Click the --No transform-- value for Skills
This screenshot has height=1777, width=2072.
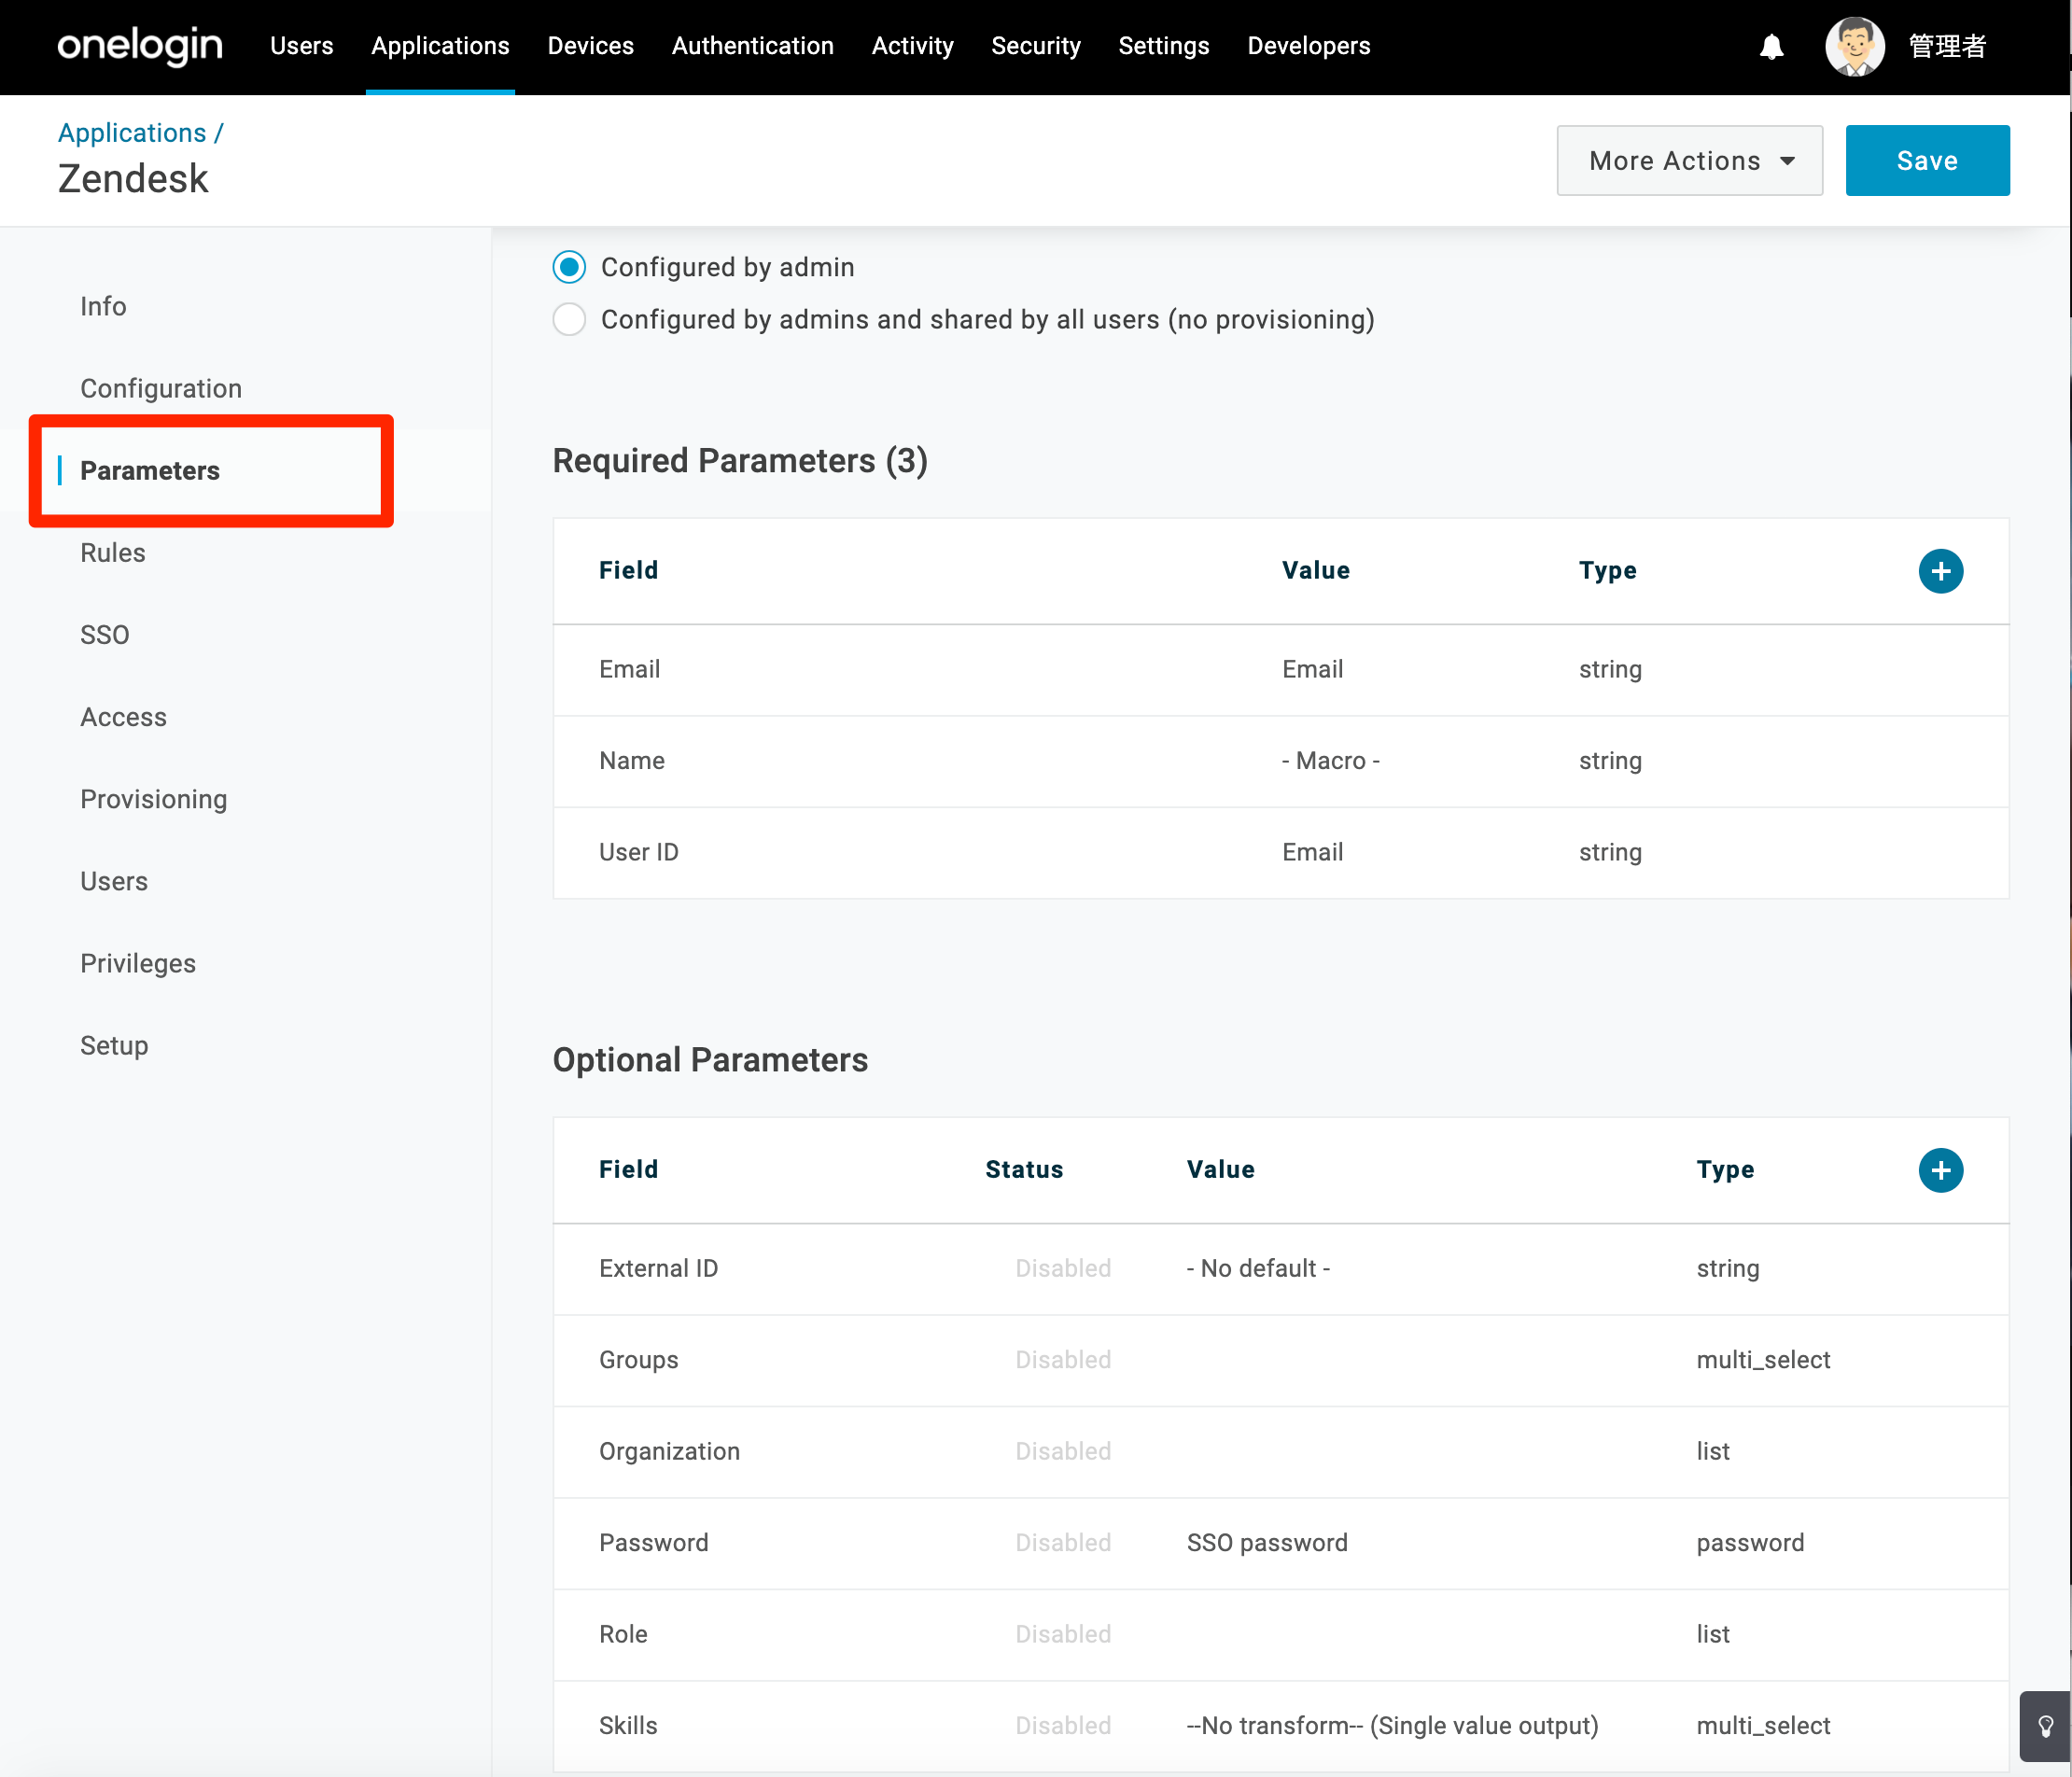pyautogui.click(x=1392, y=1726)
